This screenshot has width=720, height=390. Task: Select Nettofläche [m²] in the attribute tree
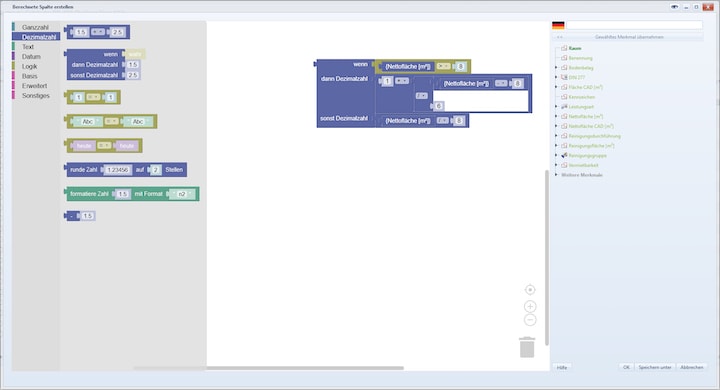[x=586, y=116]
